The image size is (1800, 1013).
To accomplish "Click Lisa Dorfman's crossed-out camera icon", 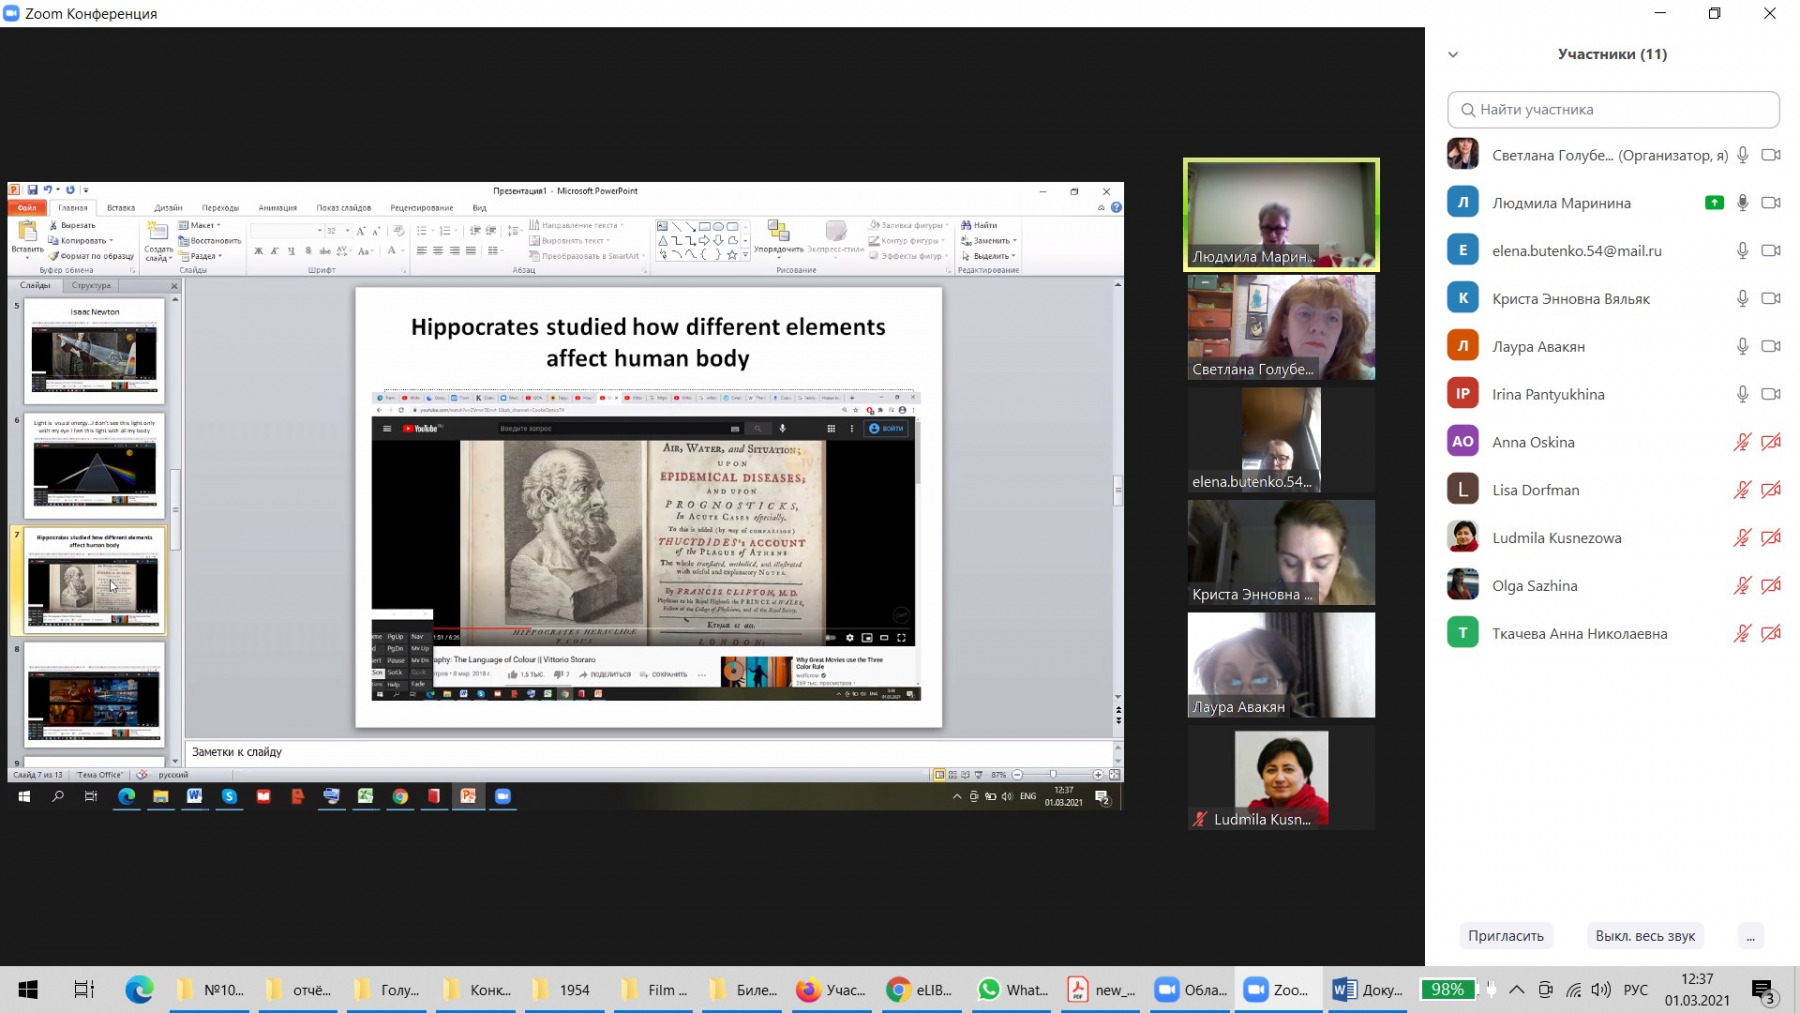I will 1771,490.
